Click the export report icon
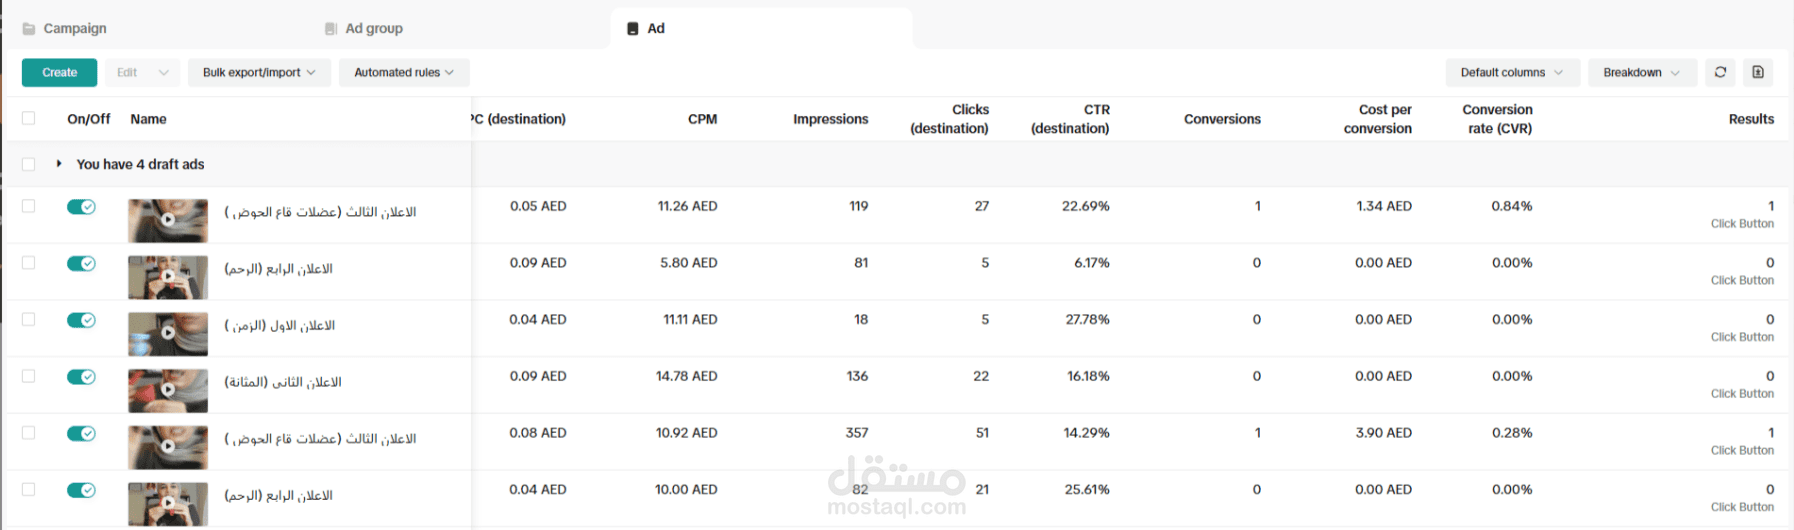Image resolution: width=1794 pixels, height=530 pixels. point(1758,72)
